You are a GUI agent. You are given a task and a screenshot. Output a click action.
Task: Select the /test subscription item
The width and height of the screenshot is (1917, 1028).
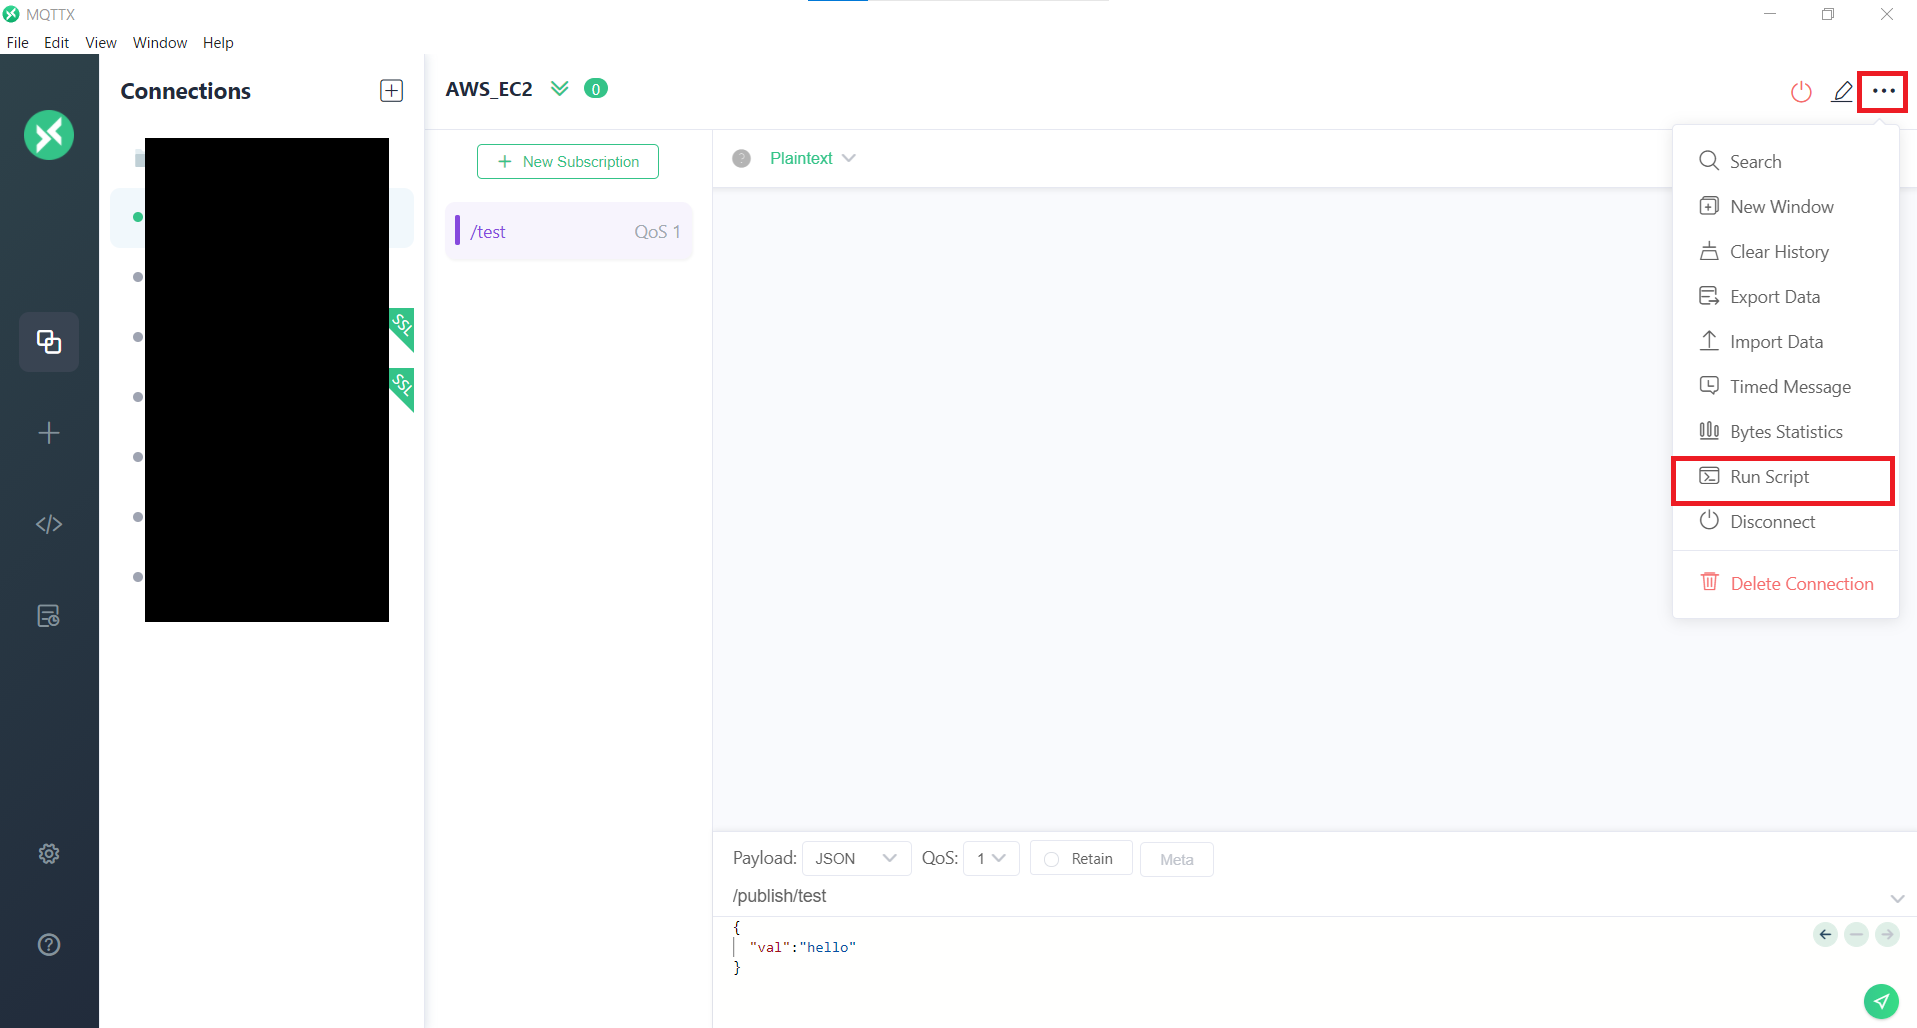[569, 232]
